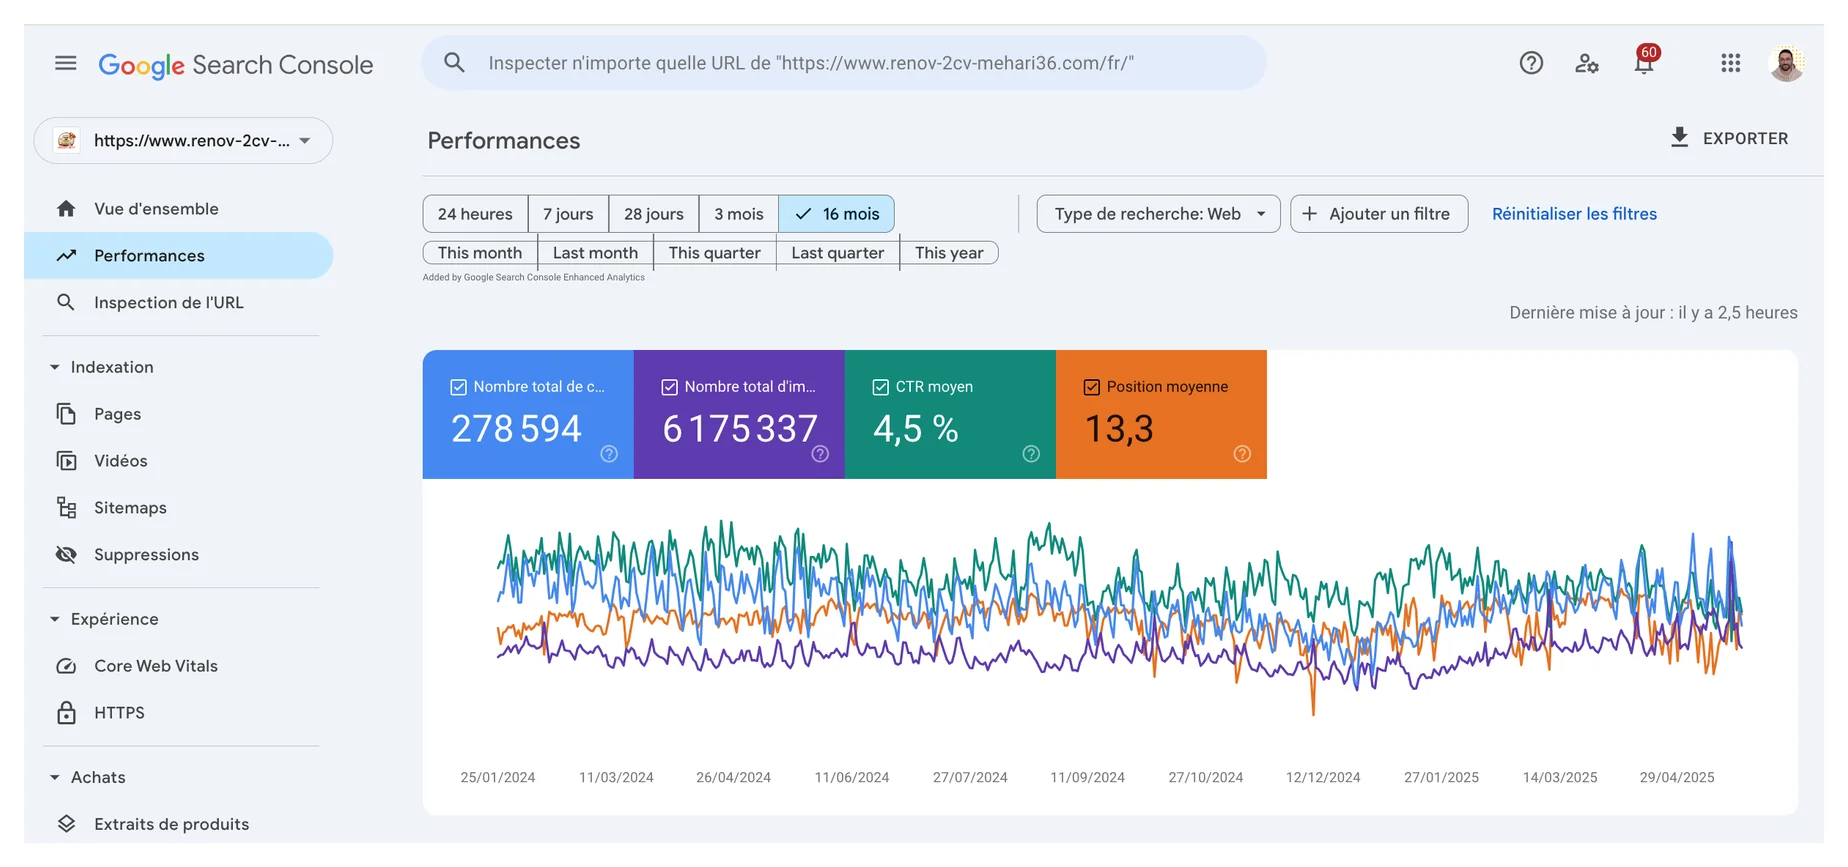Open the property selector dropdown
The image size is (1848, 867).
[x=183, y=141]
